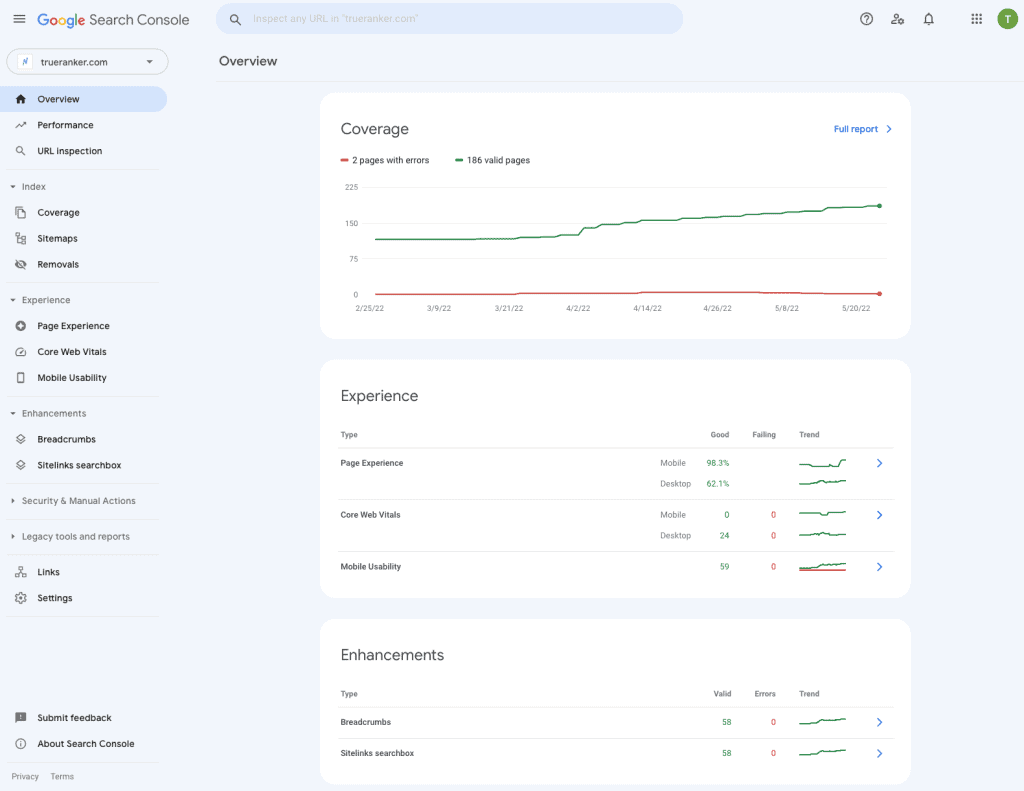The image size is (1024, 791).
Task: Click Breadcrumbs valid count 58
Action: click(726, 722)
